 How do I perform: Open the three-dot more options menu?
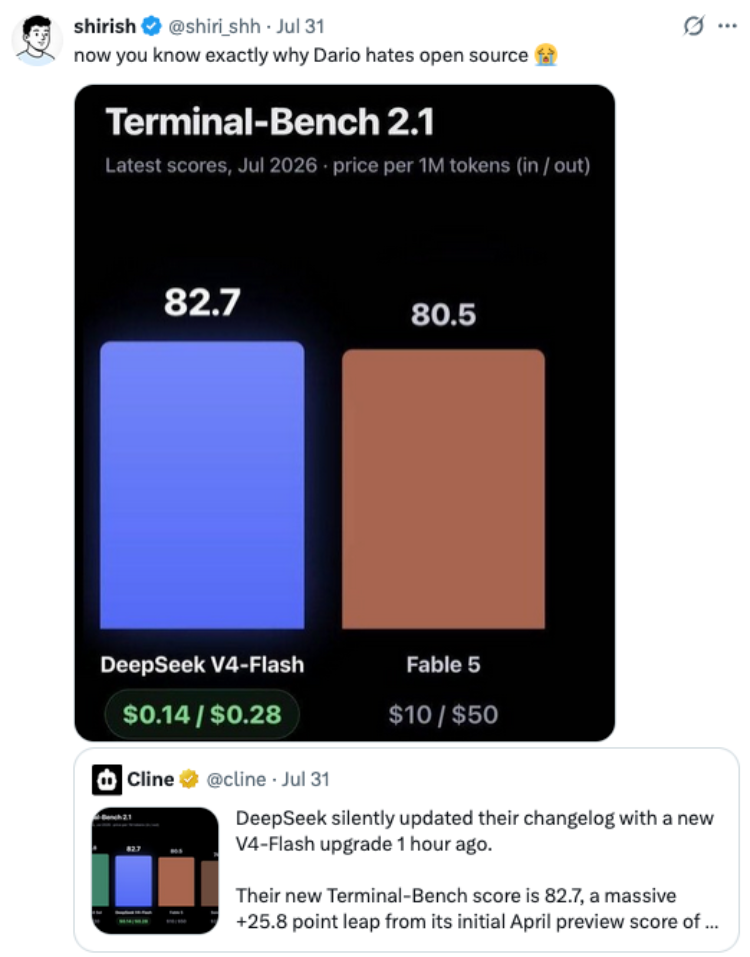click(727, 26)
